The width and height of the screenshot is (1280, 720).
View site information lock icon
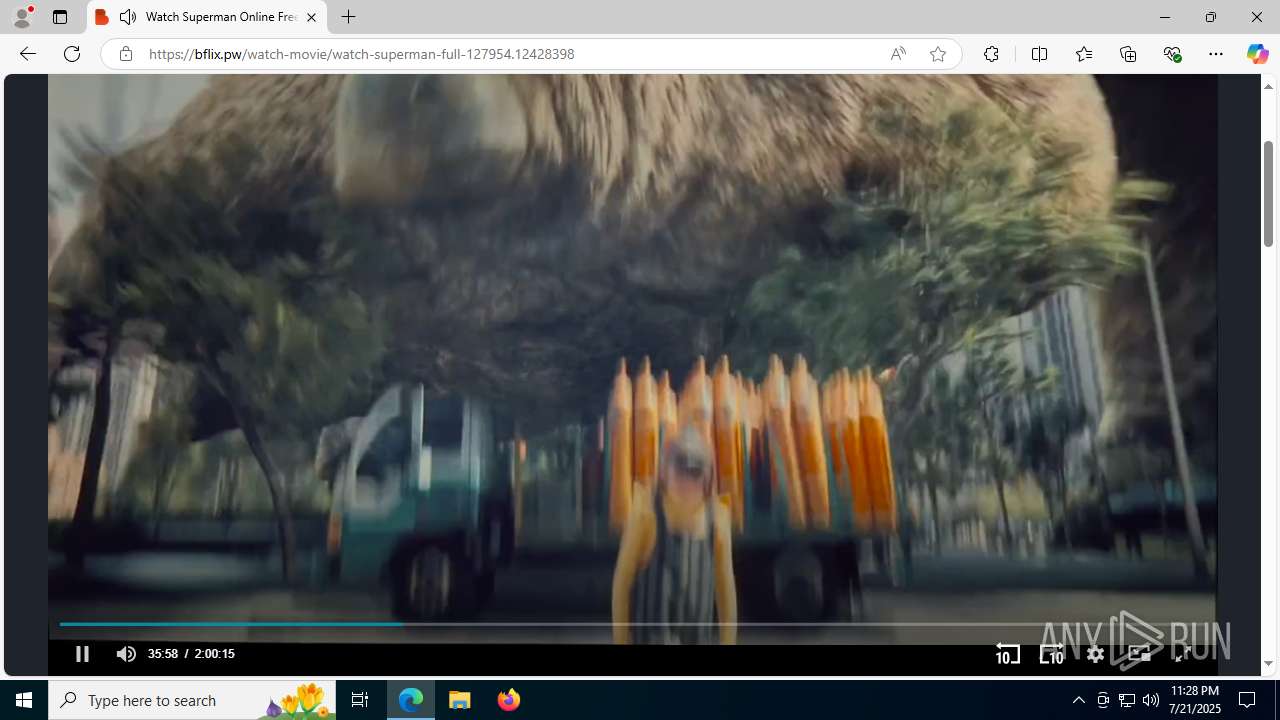coord(125,54)
